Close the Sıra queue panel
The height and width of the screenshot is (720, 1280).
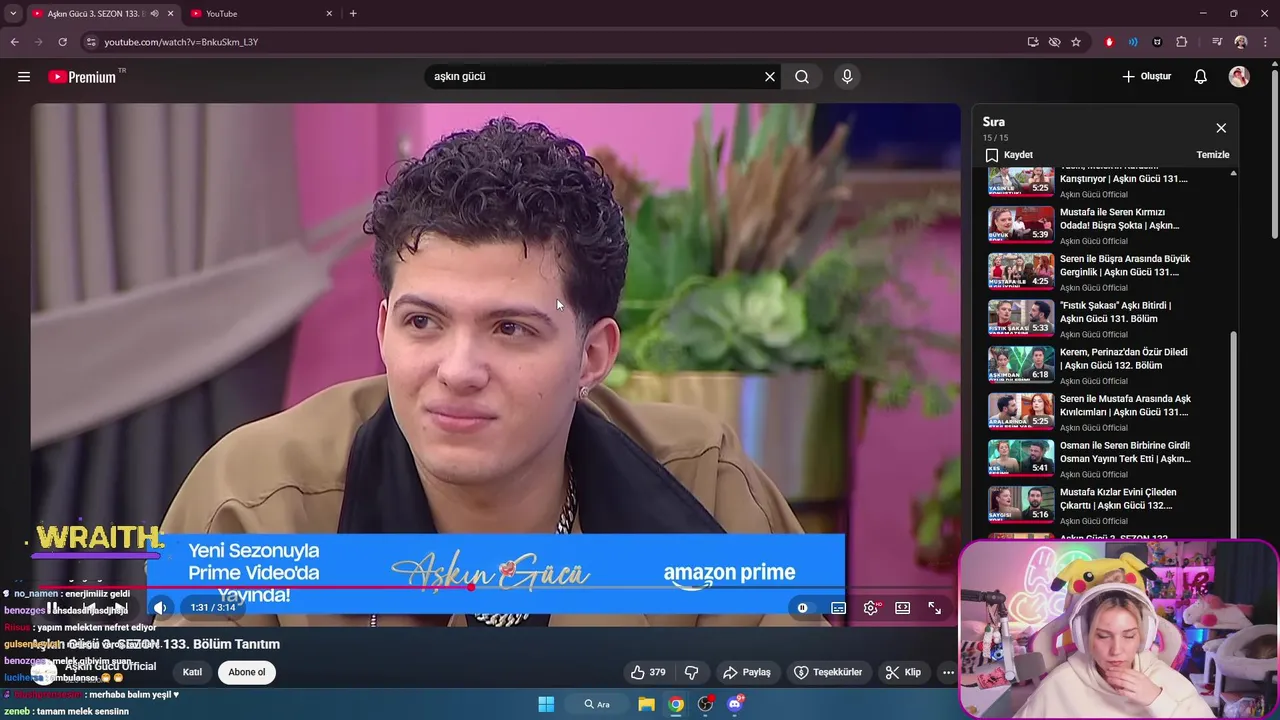(x=1221, y=128)
